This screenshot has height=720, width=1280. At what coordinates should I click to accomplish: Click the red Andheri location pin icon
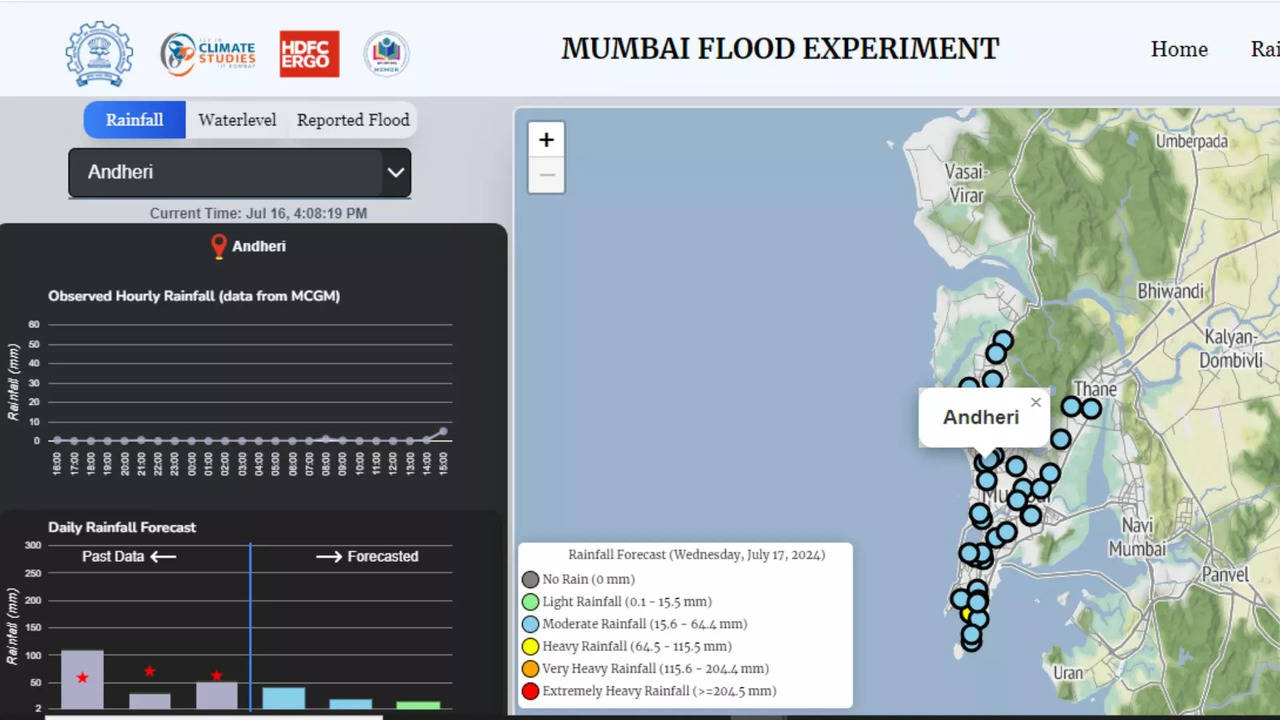pyautogui.click(x=219, y=246)
